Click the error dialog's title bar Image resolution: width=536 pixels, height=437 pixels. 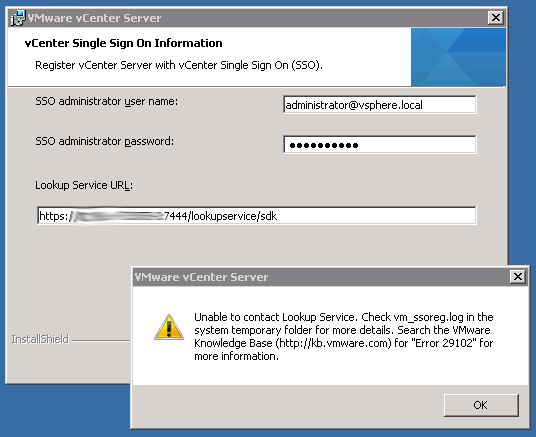point(321,277)
